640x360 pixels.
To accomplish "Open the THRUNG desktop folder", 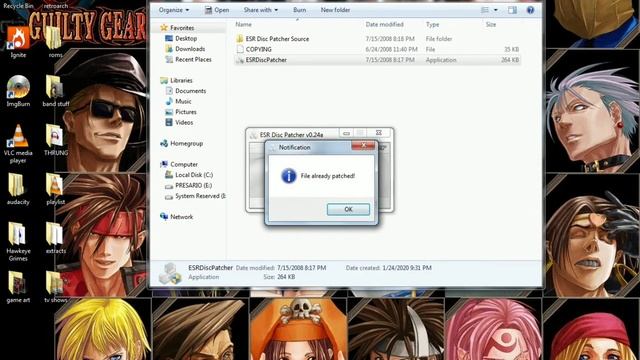I will tap(55, 140).
